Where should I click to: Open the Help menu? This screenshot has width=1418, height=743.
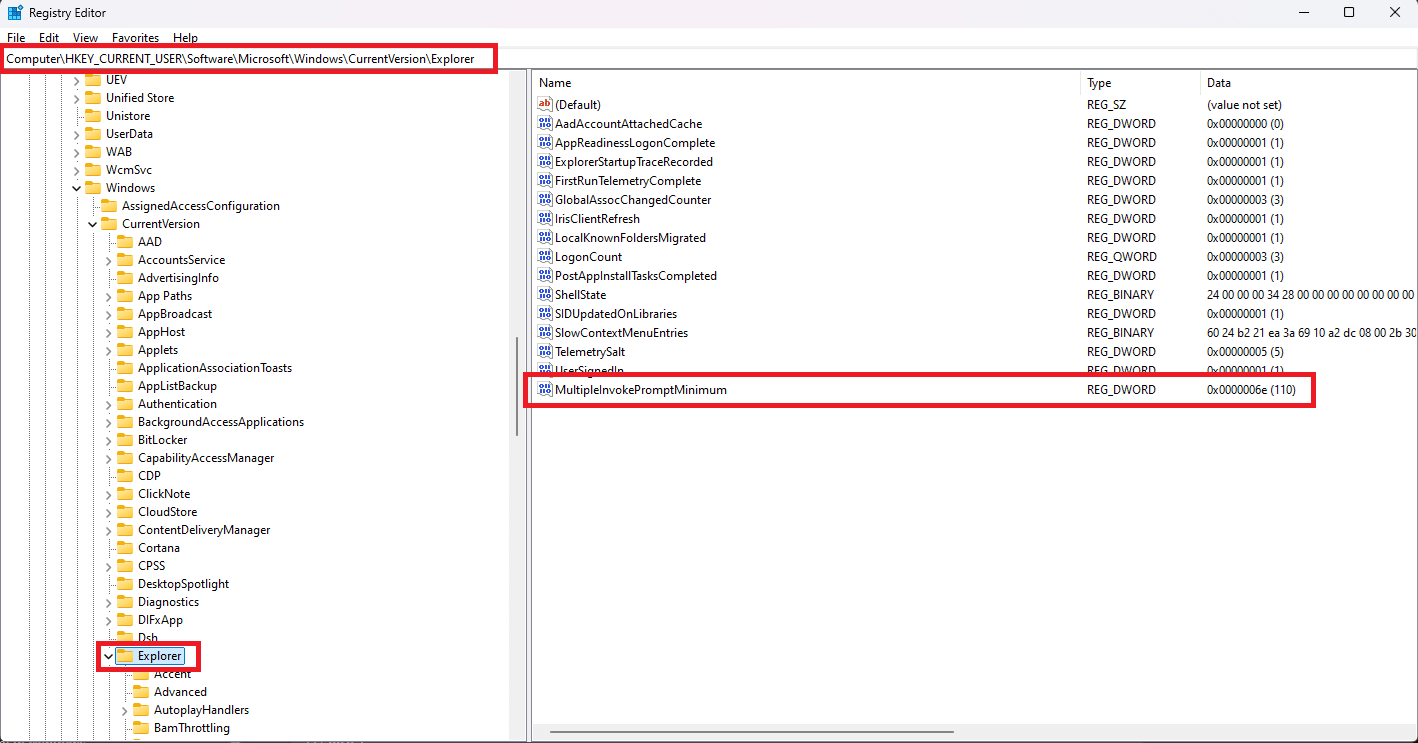pos(185,38)
